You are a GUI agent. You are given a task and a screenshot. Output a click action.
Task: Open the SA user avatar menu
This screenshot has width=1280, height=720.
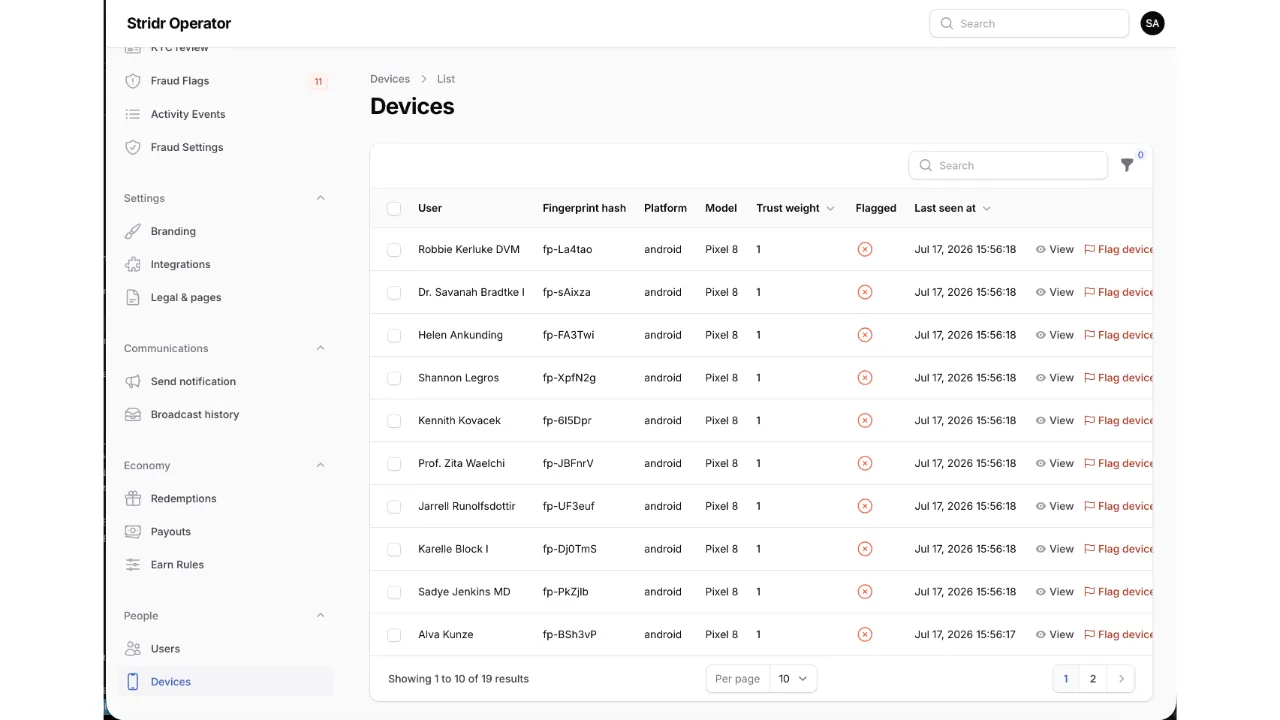(x=1152, y=23)
